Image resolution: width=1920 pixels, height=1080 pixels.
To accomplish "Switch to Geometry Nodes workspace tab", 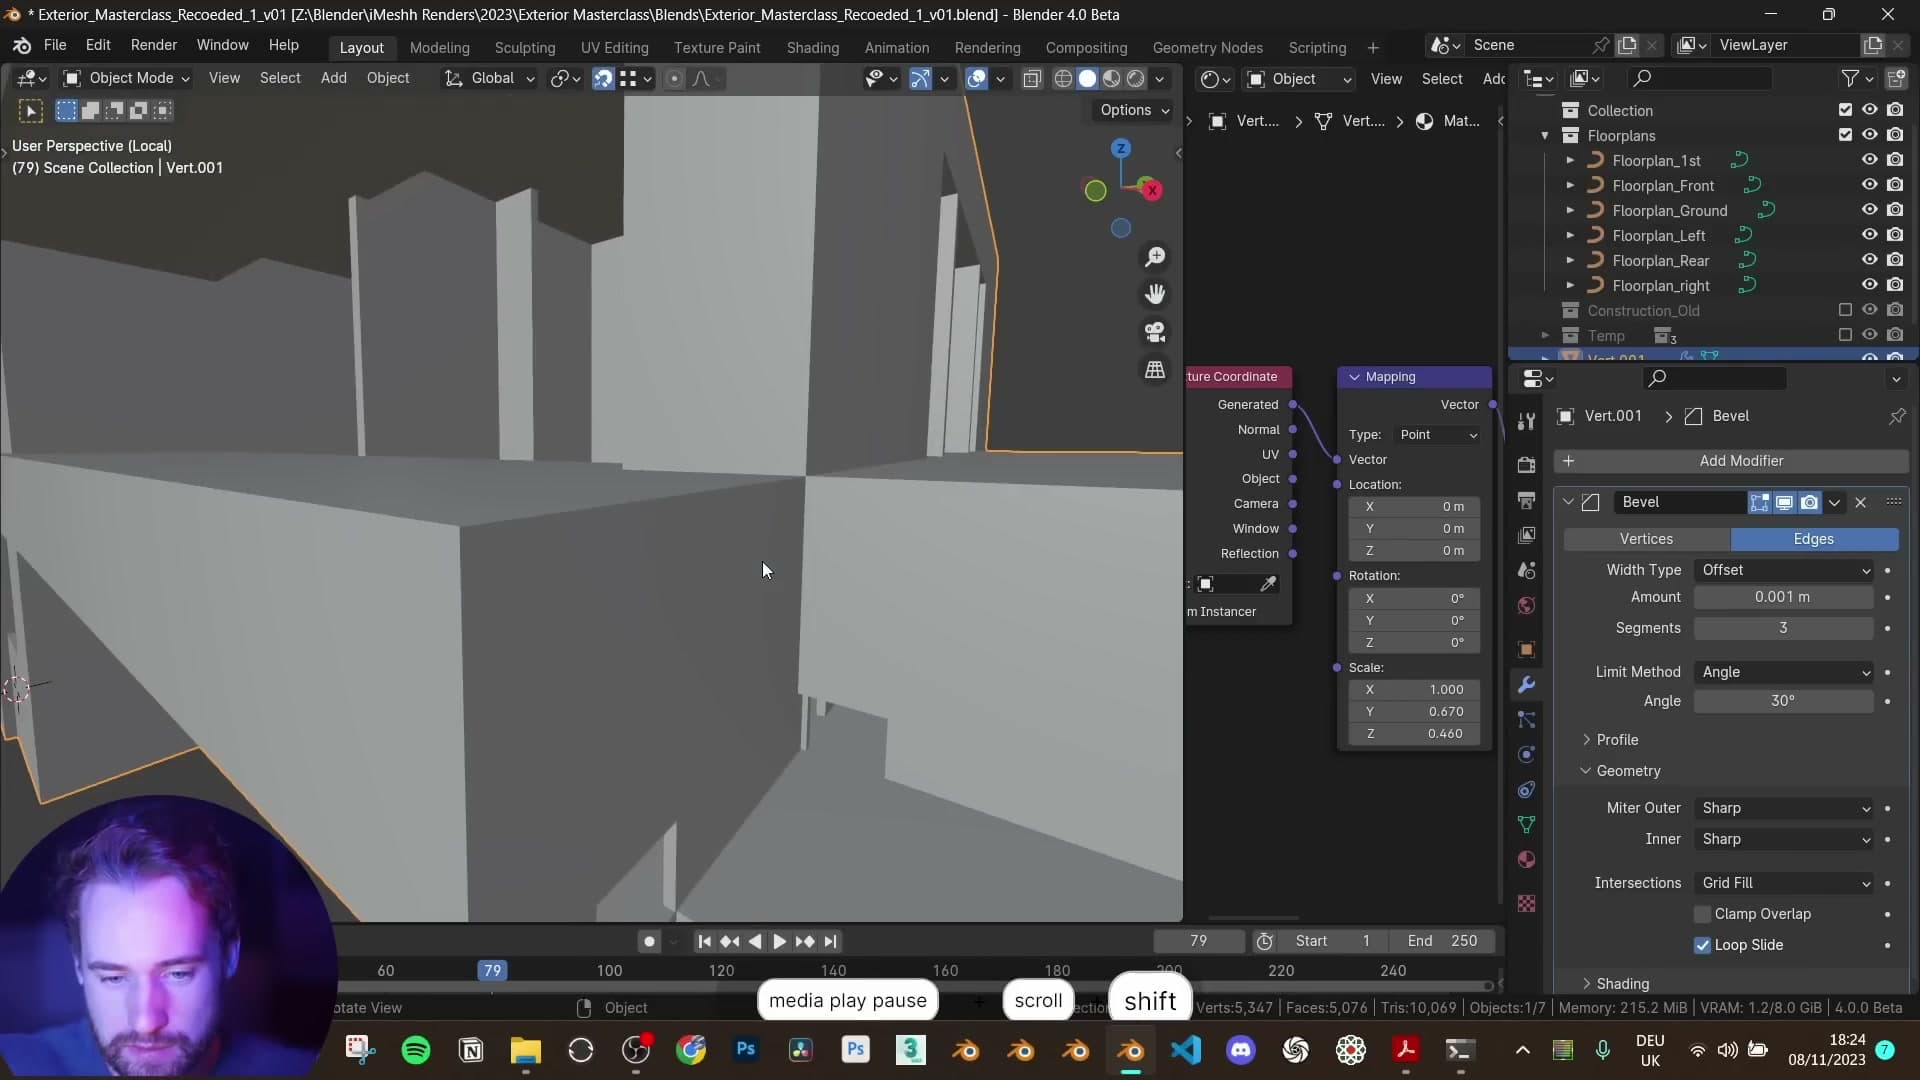I will click(1207, 47).
